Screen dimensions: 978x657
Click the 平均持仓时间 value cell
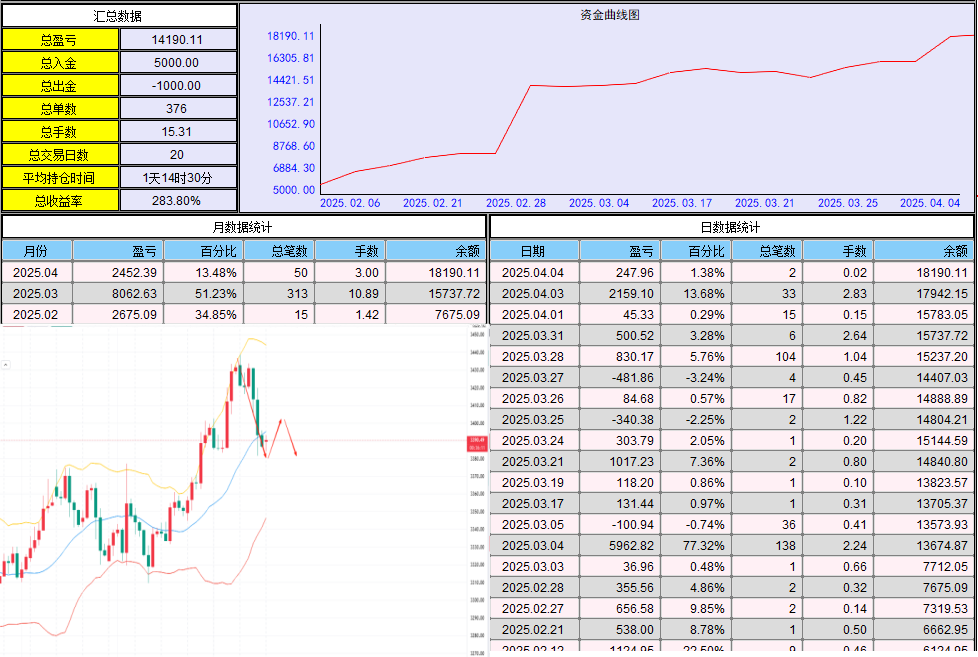[x=178, y=178]
